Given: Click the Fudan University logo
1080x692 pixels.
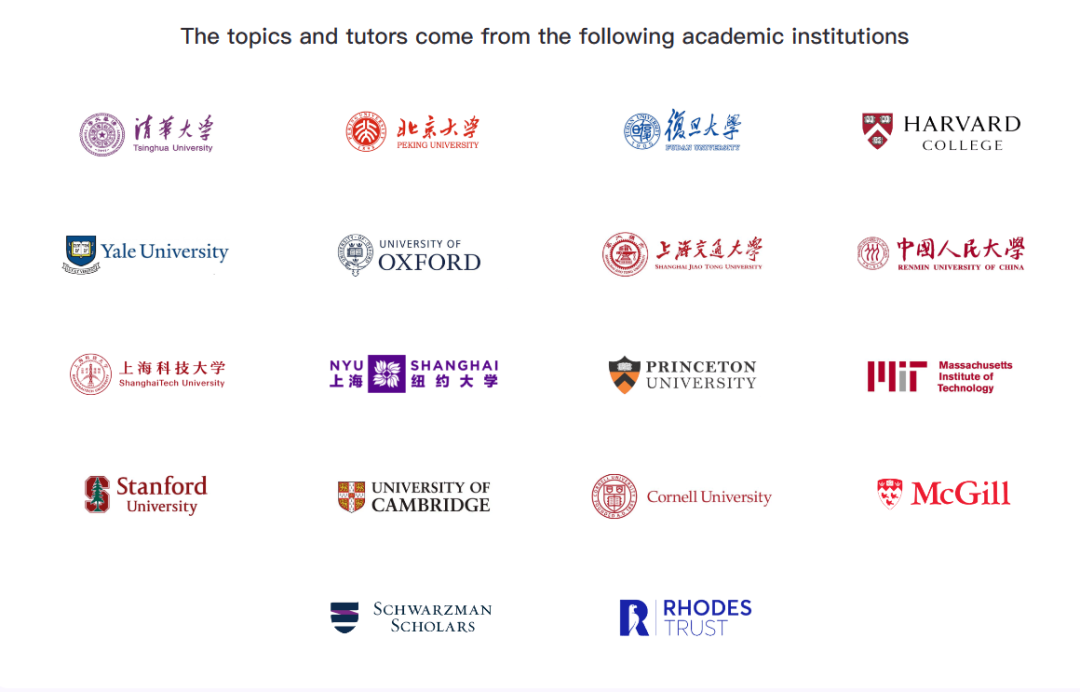Looking at the screenshot, I should pos(683,131).
